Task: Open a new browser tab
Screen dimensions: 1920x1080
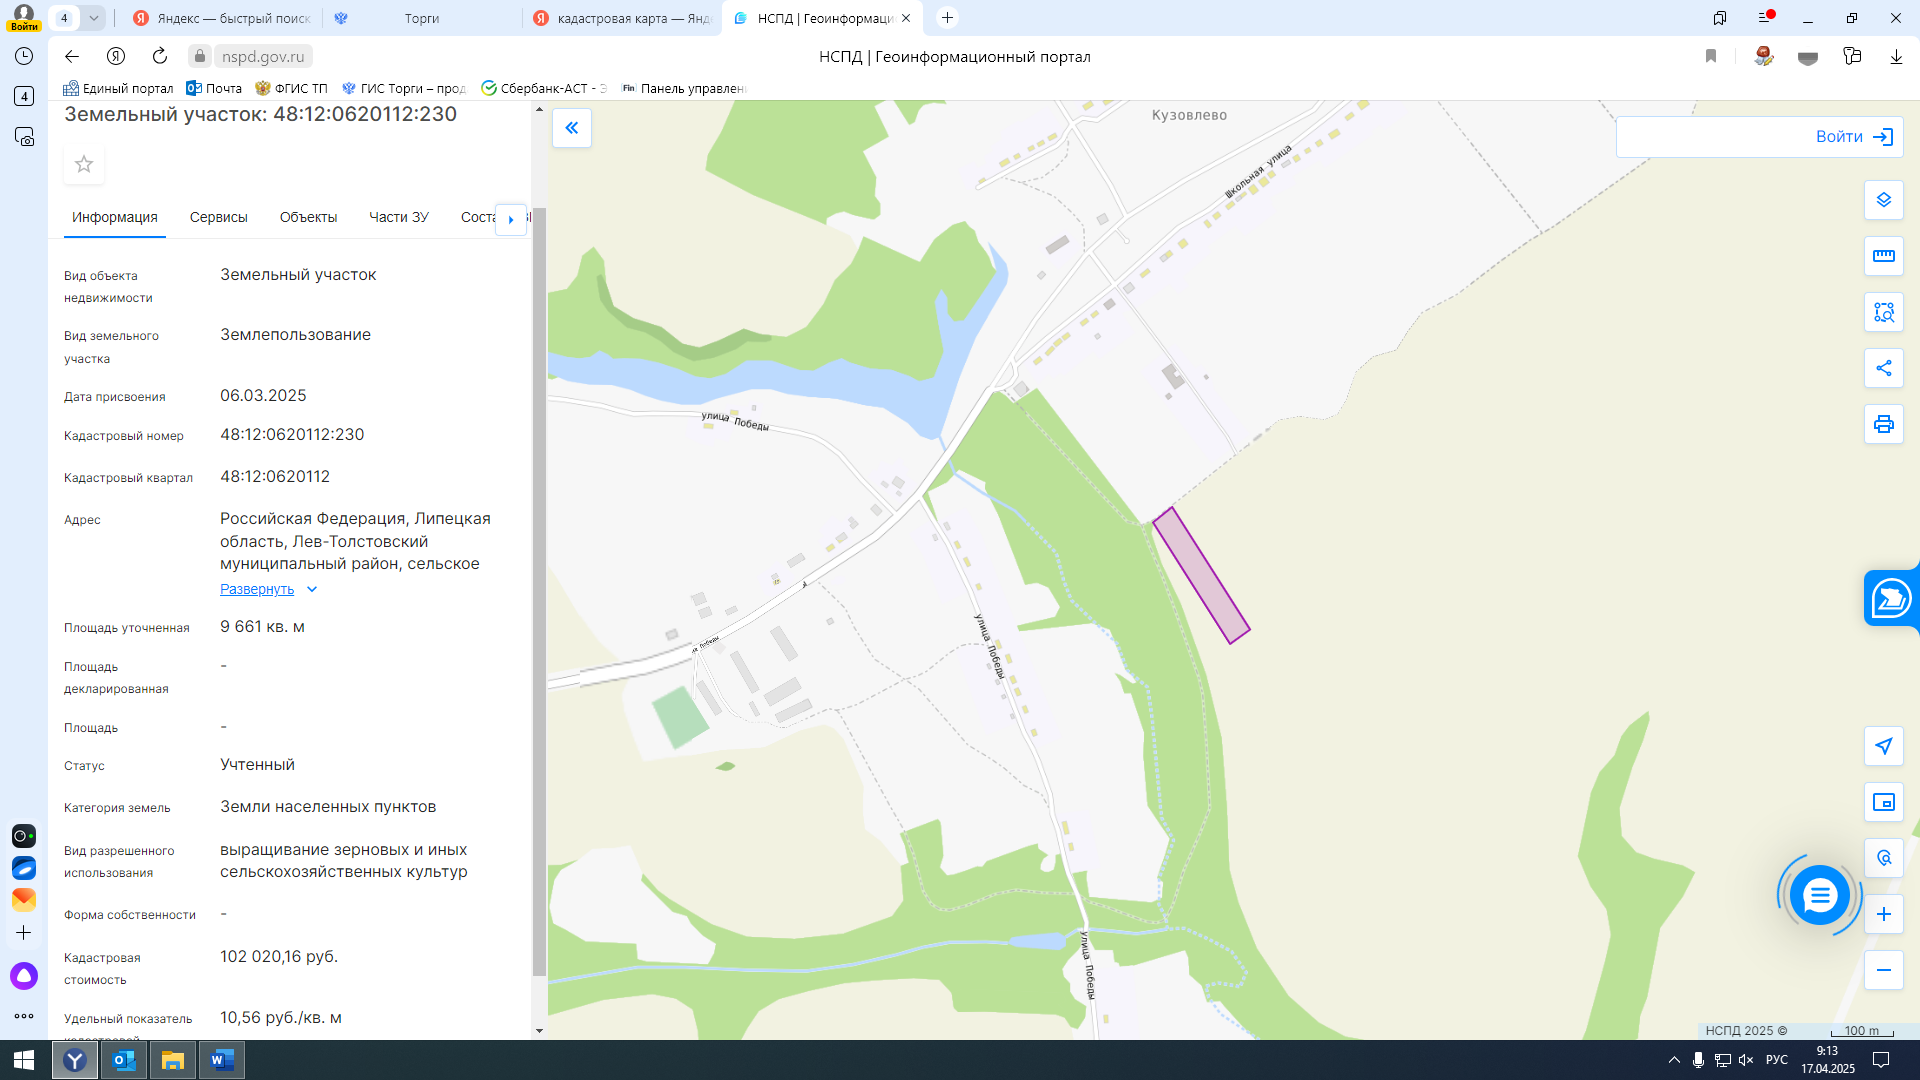Action: point(947,18)
